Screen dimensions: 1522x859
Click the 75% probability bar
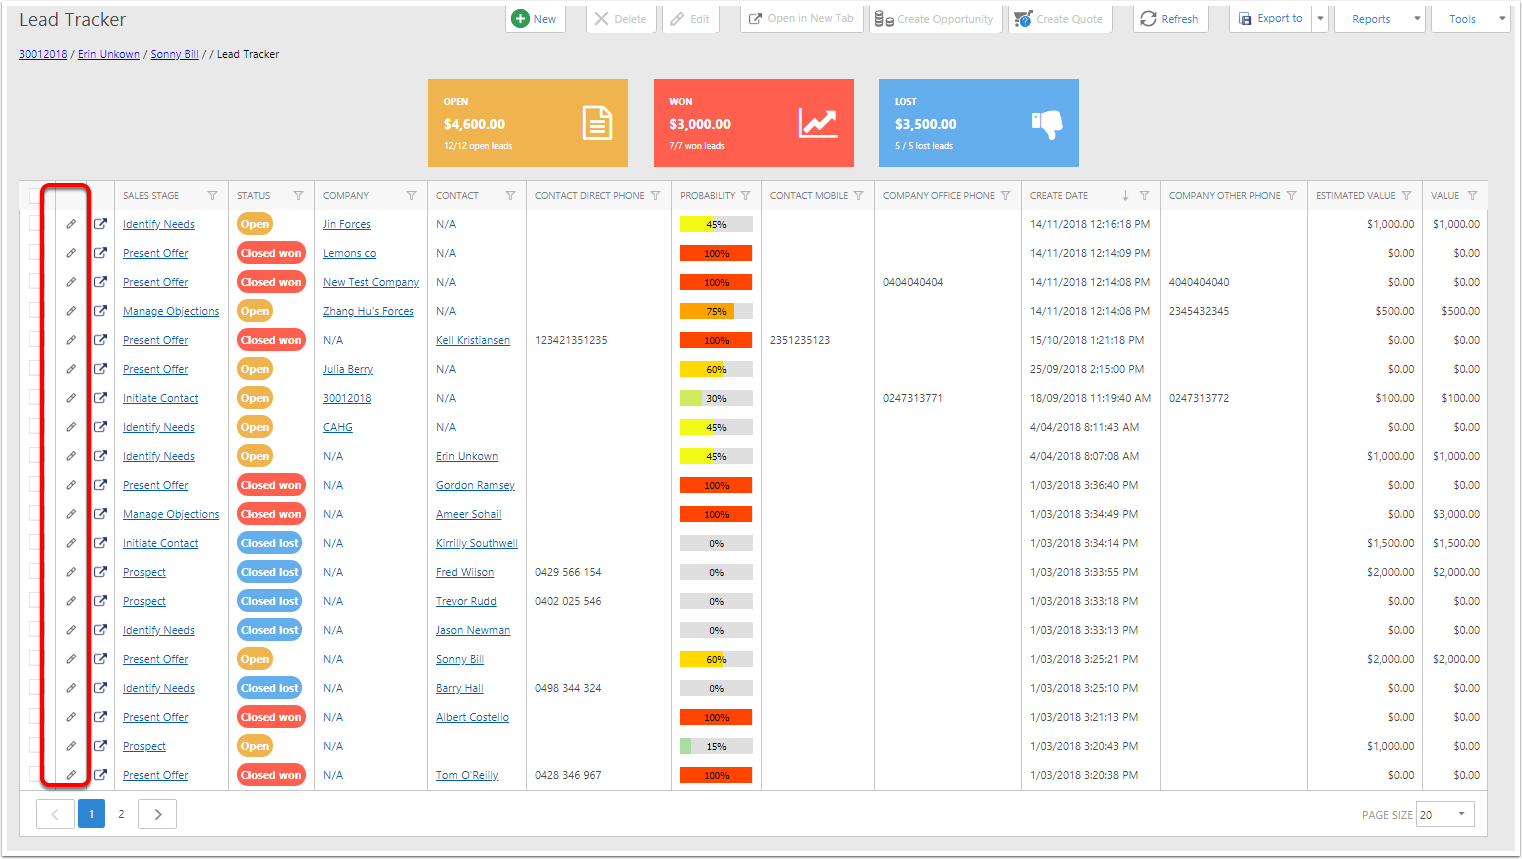(x=716, y=311)
